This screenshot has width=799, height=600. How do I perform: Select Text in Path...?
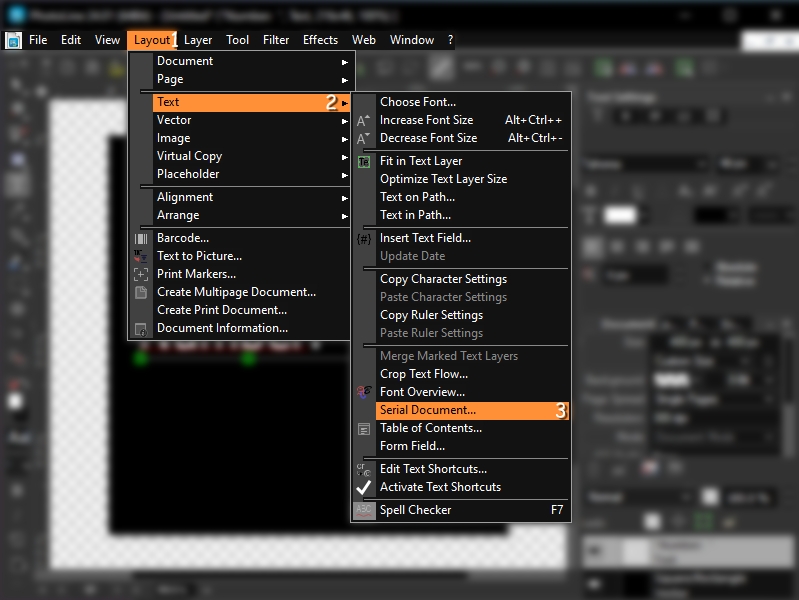click(415, 215)
